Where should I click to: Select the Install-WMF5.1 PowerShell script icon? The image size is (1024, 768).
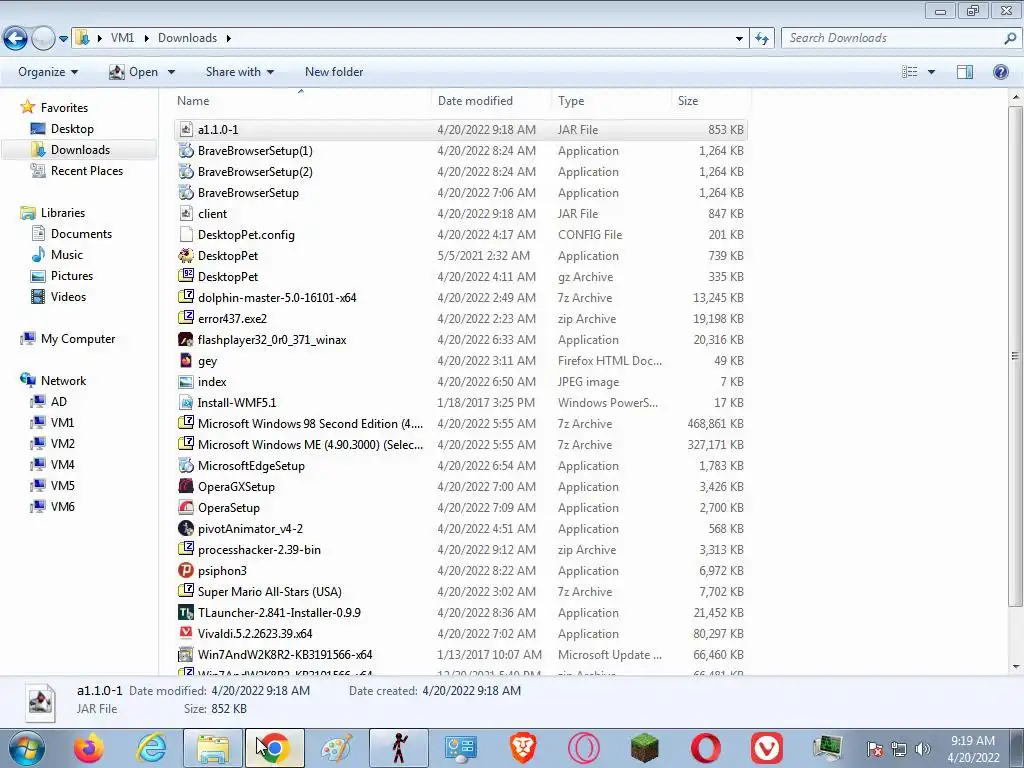(186, 402)
